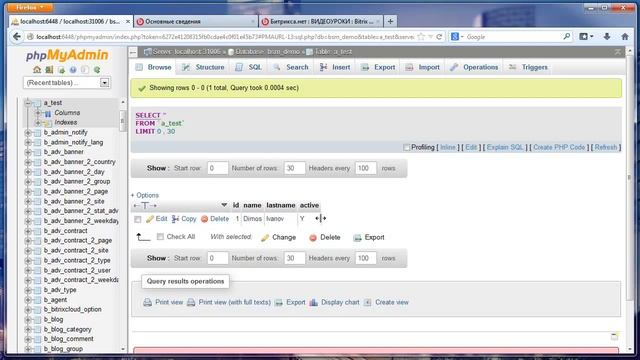Click the Refresh link in query box
This screenshot has width=640, height=360.
[606, 147]
